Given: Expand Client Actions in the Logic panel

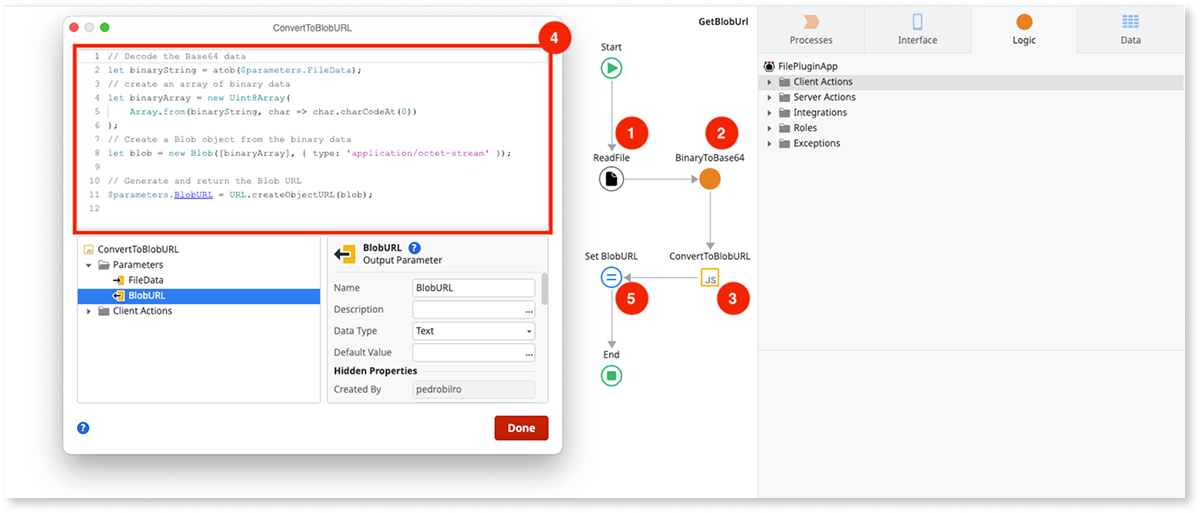Looking at the screenshot, I should tap(769, 82).
